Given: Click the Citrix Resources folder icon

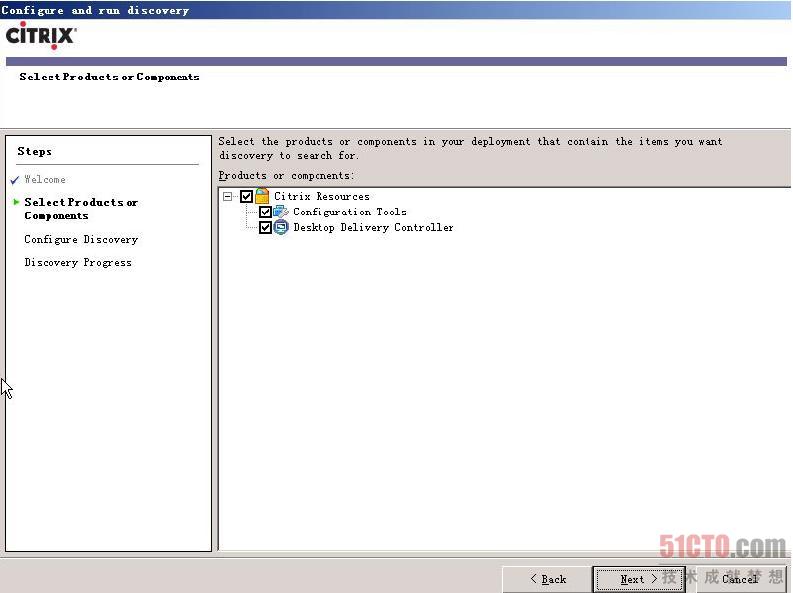Looking at the screenshot, I should coord(262,196).
